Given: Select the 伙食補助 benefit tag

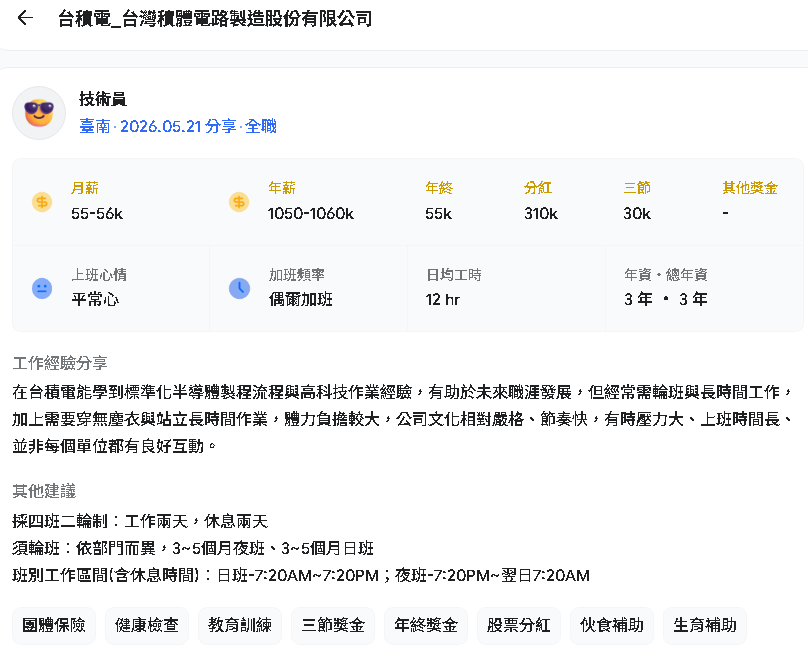Looking at the screenshot, I should (x=612, y=625).
